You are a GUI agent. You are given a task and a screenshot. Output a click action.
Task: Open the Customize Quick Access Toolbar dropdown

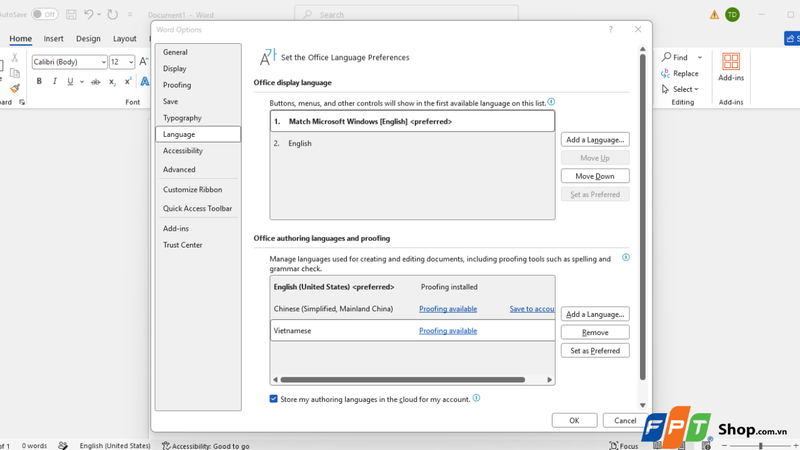pyautogui.click(x=130, y=15)
